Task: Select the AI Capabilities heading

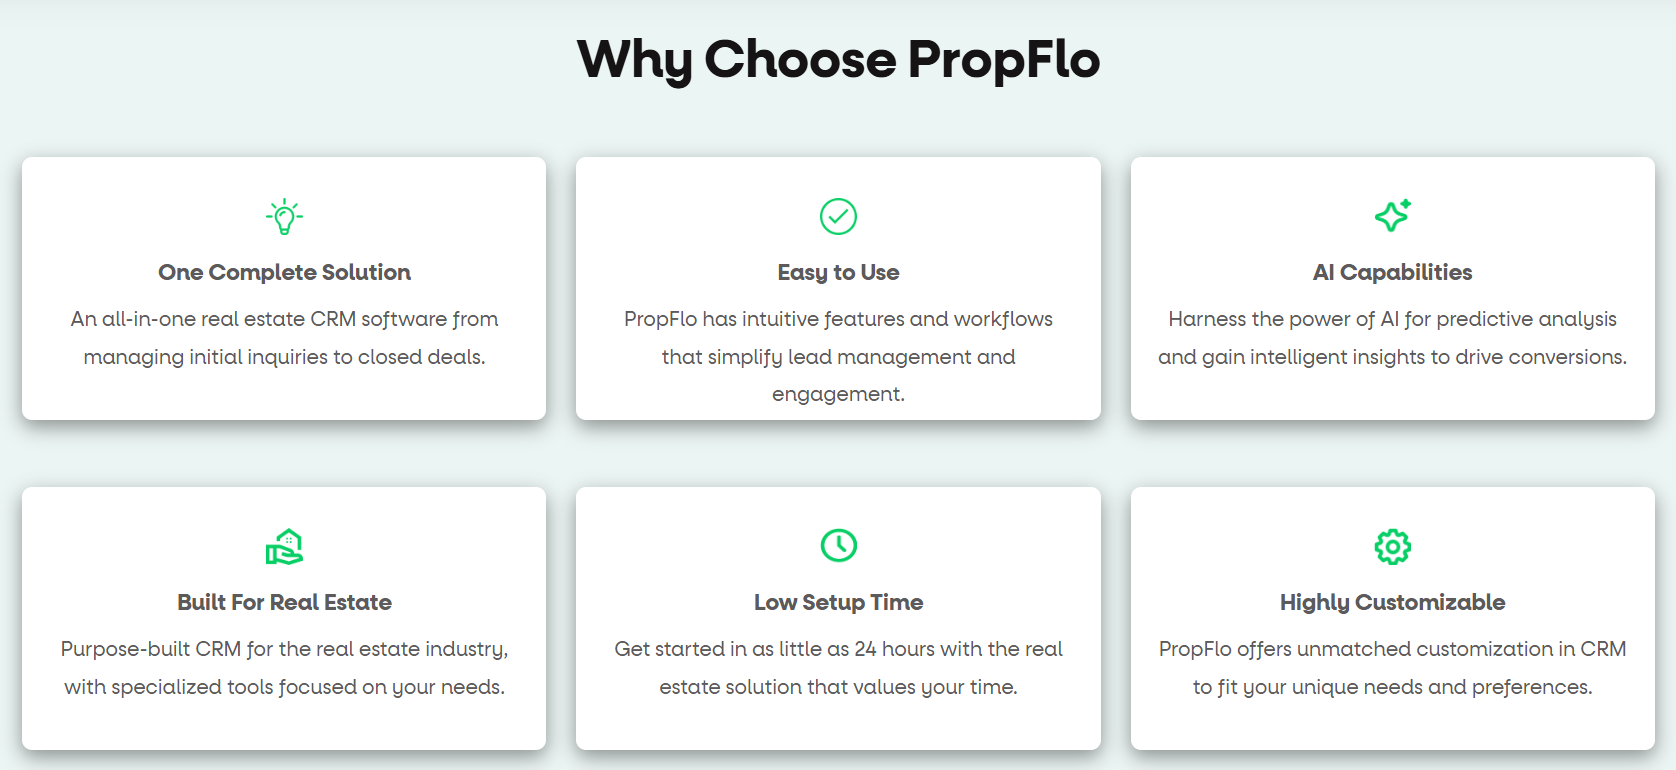Action: pyautogui.click(x=1392, y=272)
